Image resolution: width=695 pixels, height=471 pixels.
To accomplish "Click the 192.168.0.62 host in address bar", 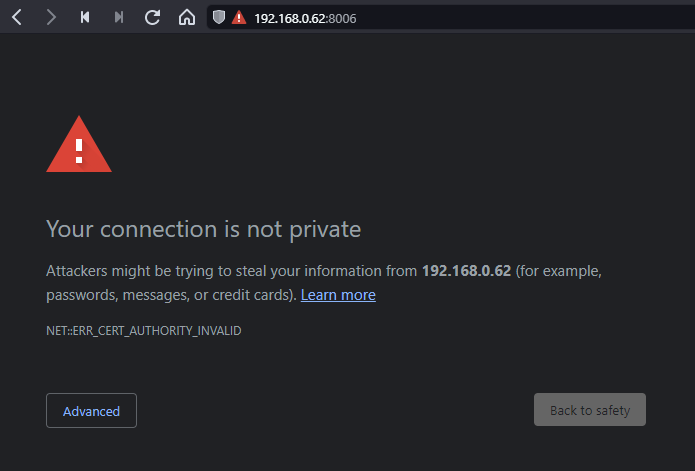I will pyautogui.click(x=289, y=18).
